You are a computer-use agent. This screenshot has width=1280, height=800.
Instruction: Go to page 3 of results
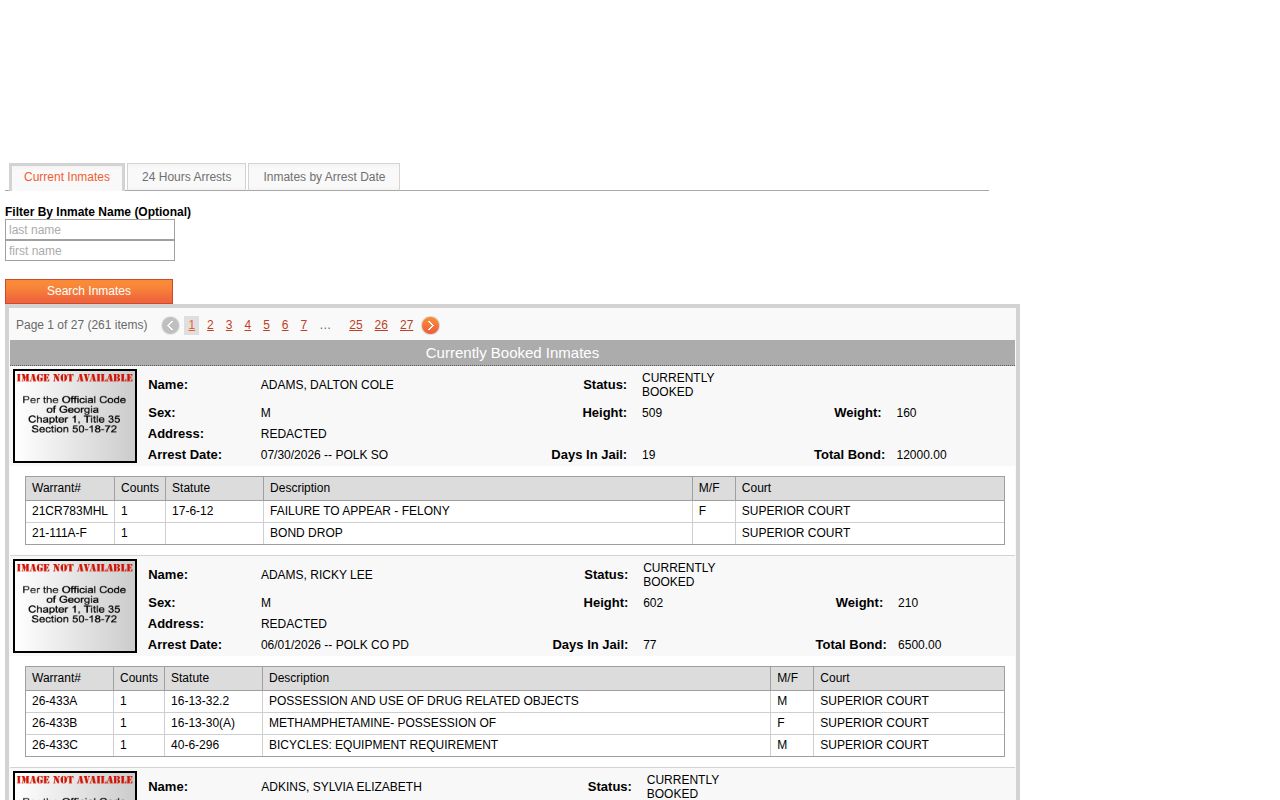point(229,325)
